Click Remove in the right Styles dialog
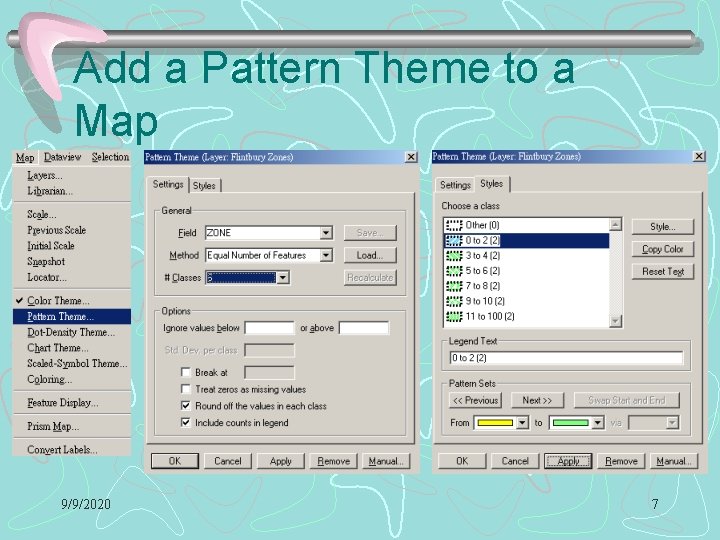This screenshot has height=540, width=720. (621, 461)
